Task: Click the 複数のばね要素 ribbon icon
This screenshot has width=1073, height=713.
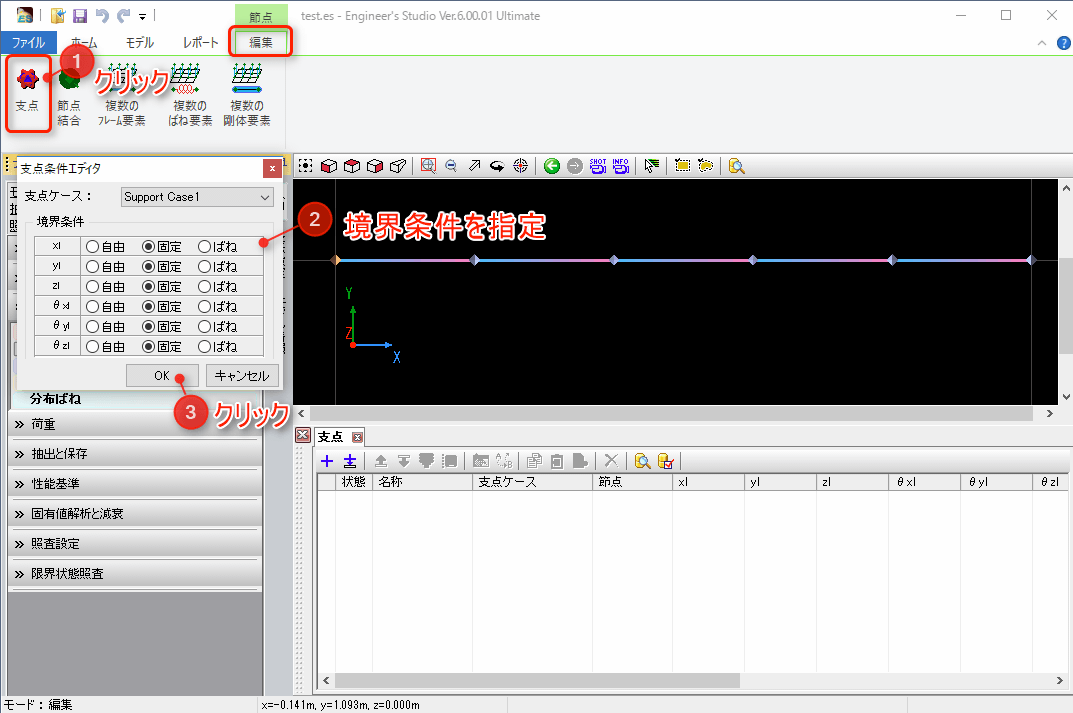Action: point(189,95)
